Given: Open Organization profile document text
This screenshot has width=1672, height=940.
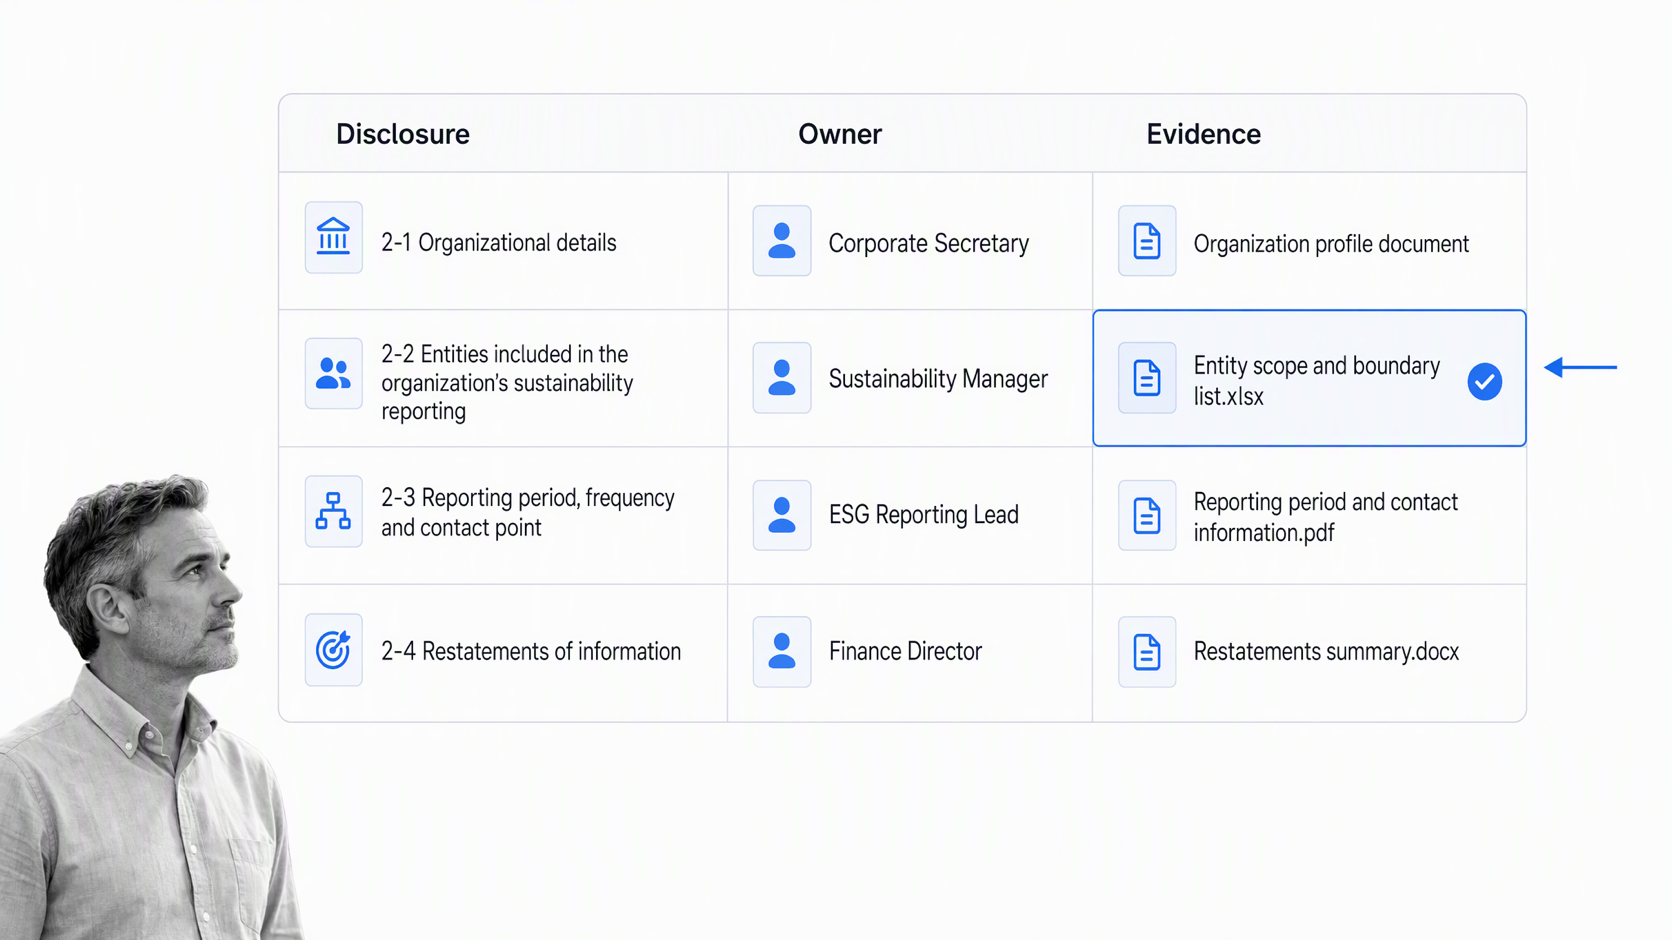Looking at the screenshot, I should point(1331,244).
